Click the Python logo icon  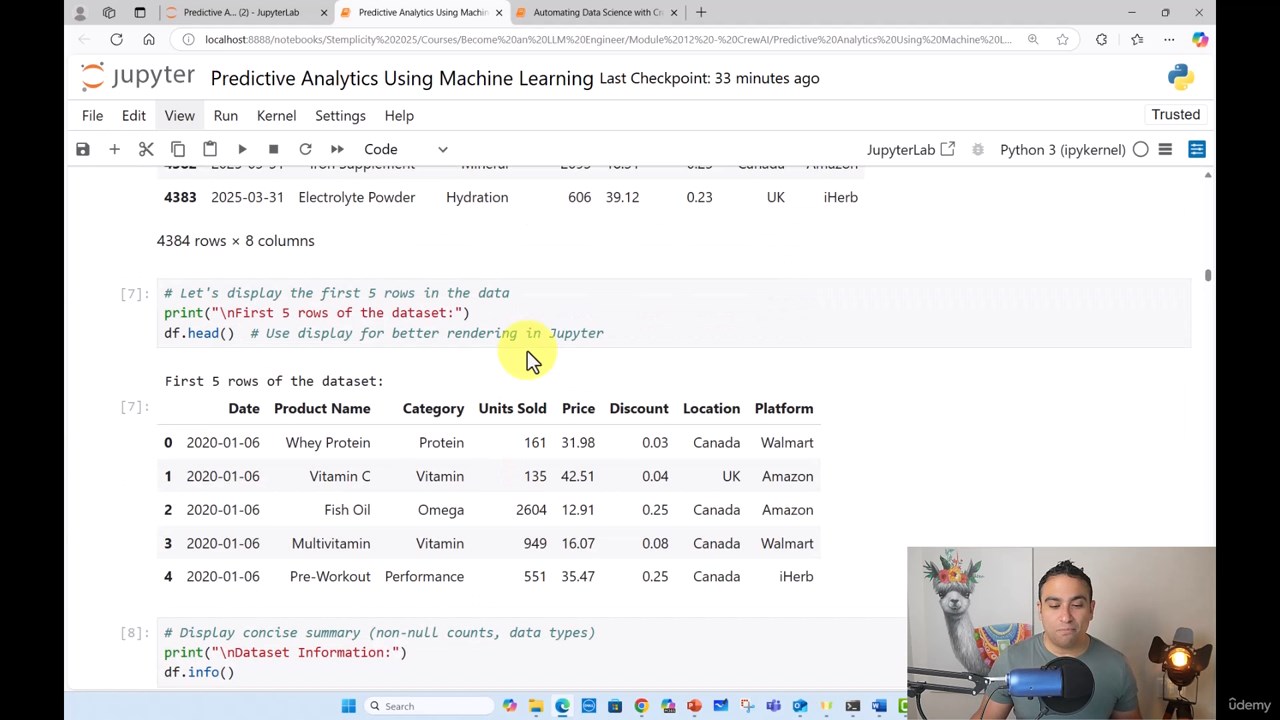(x=1181, y=77)
